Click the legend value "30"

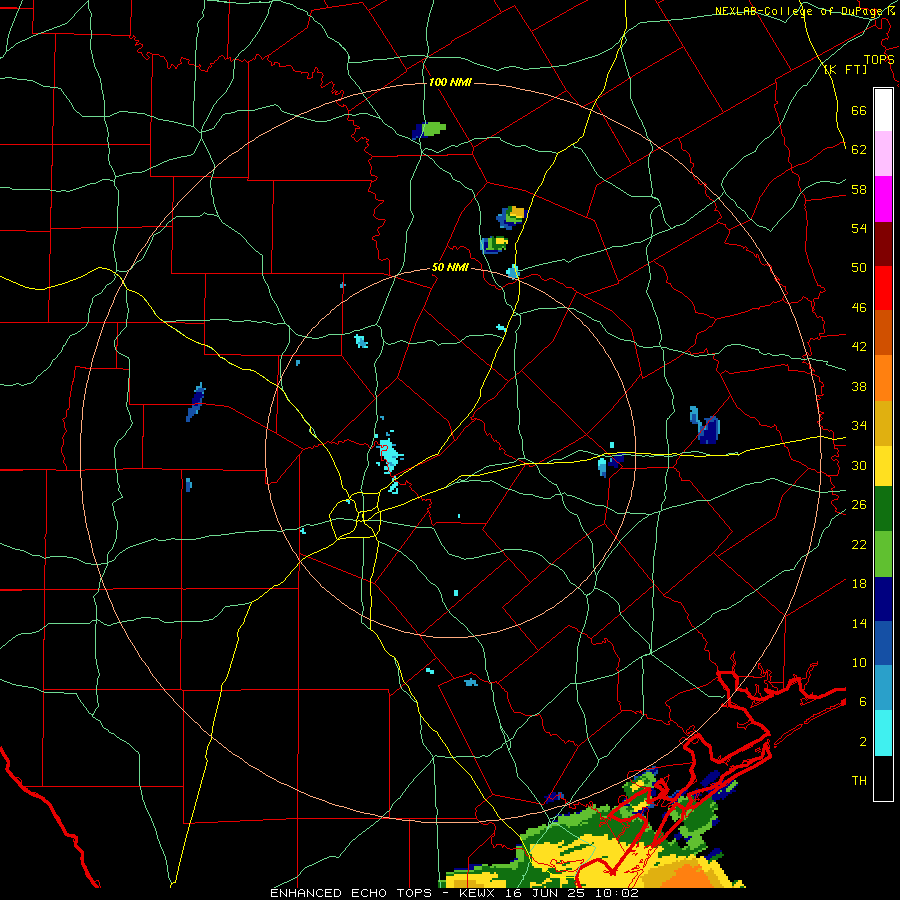click(859, 465)
